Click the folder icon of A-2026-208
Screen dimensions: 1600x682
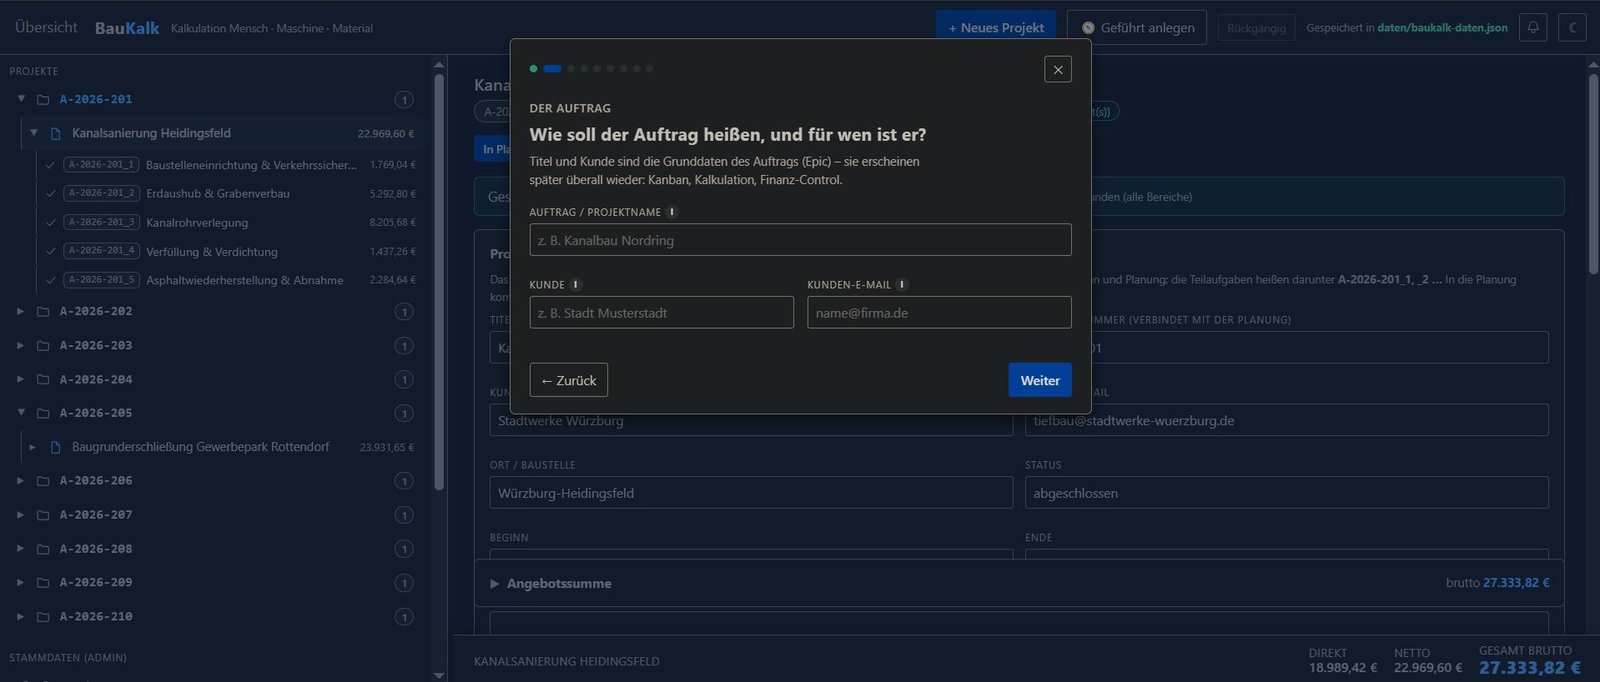[43, 549]
